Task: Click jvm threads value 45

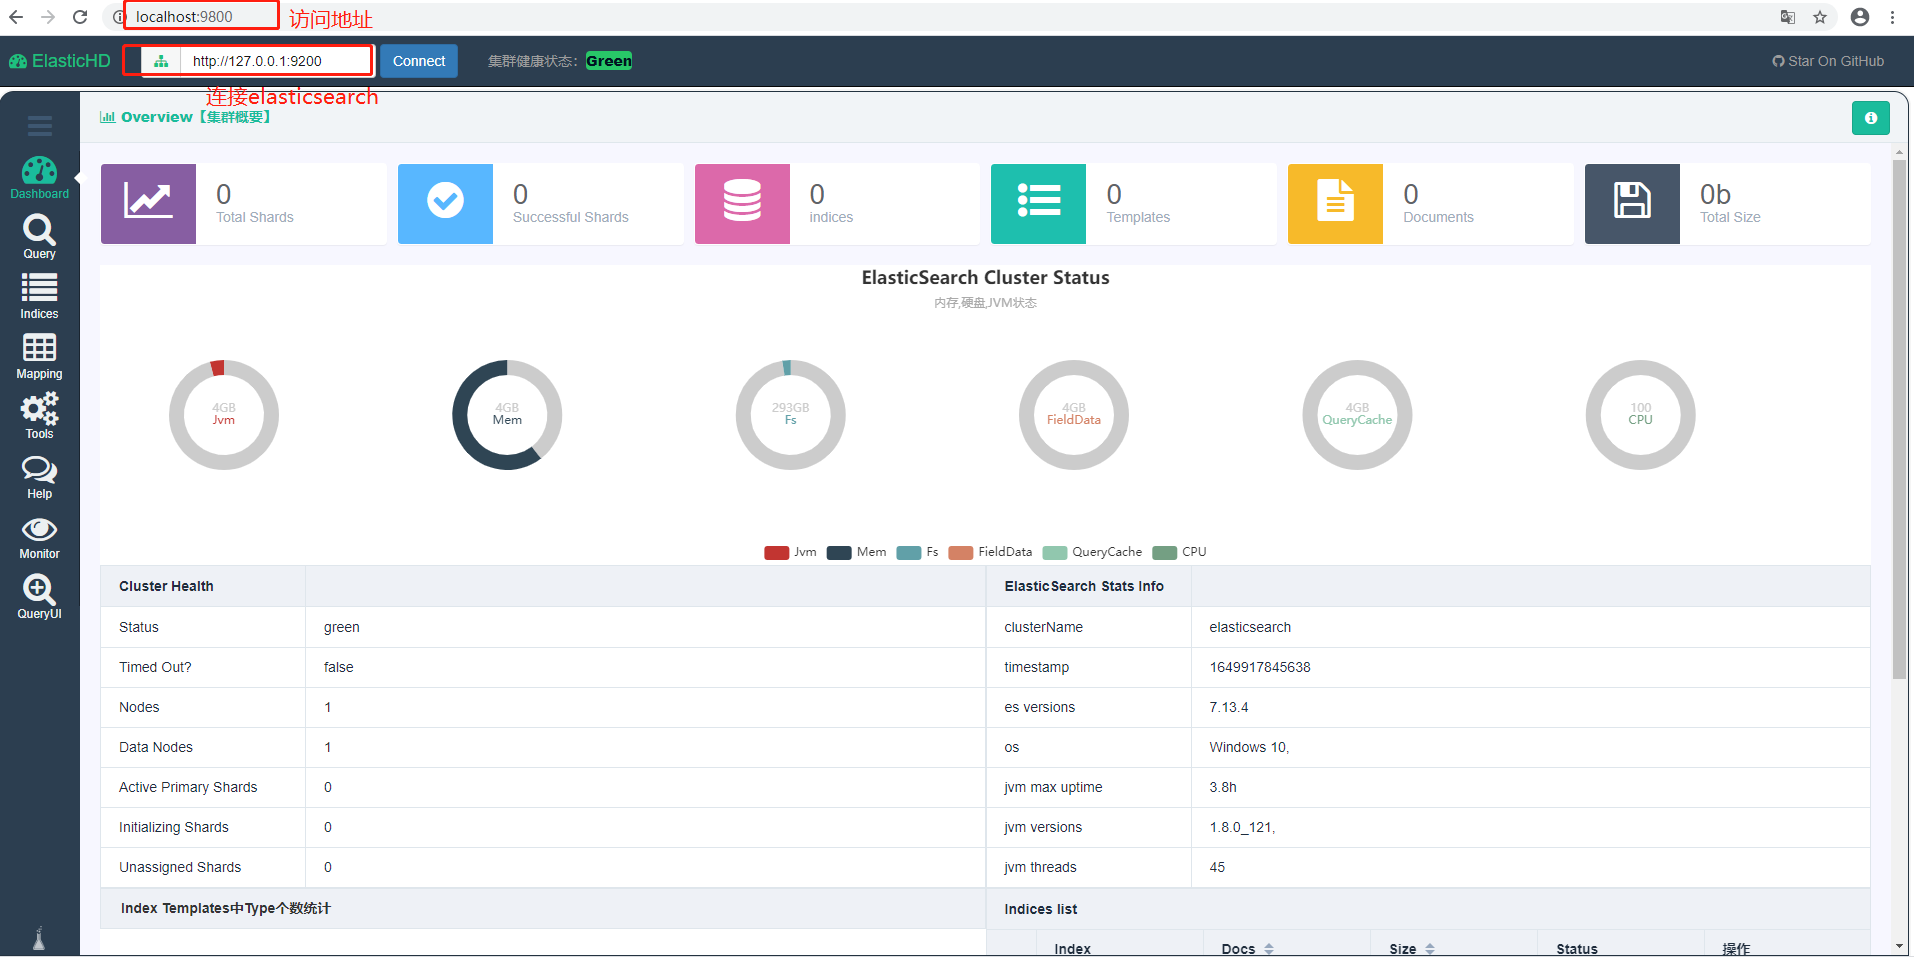Action: [1217, 867]
